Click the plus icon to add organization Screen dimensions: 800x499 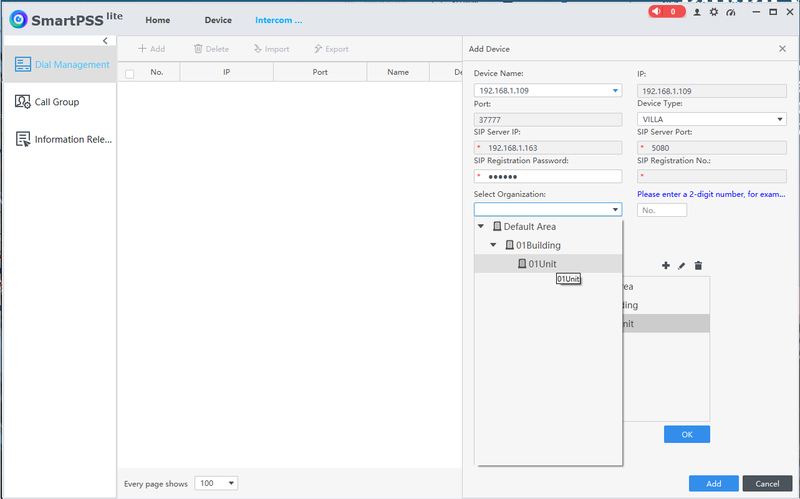pos(665,265)
